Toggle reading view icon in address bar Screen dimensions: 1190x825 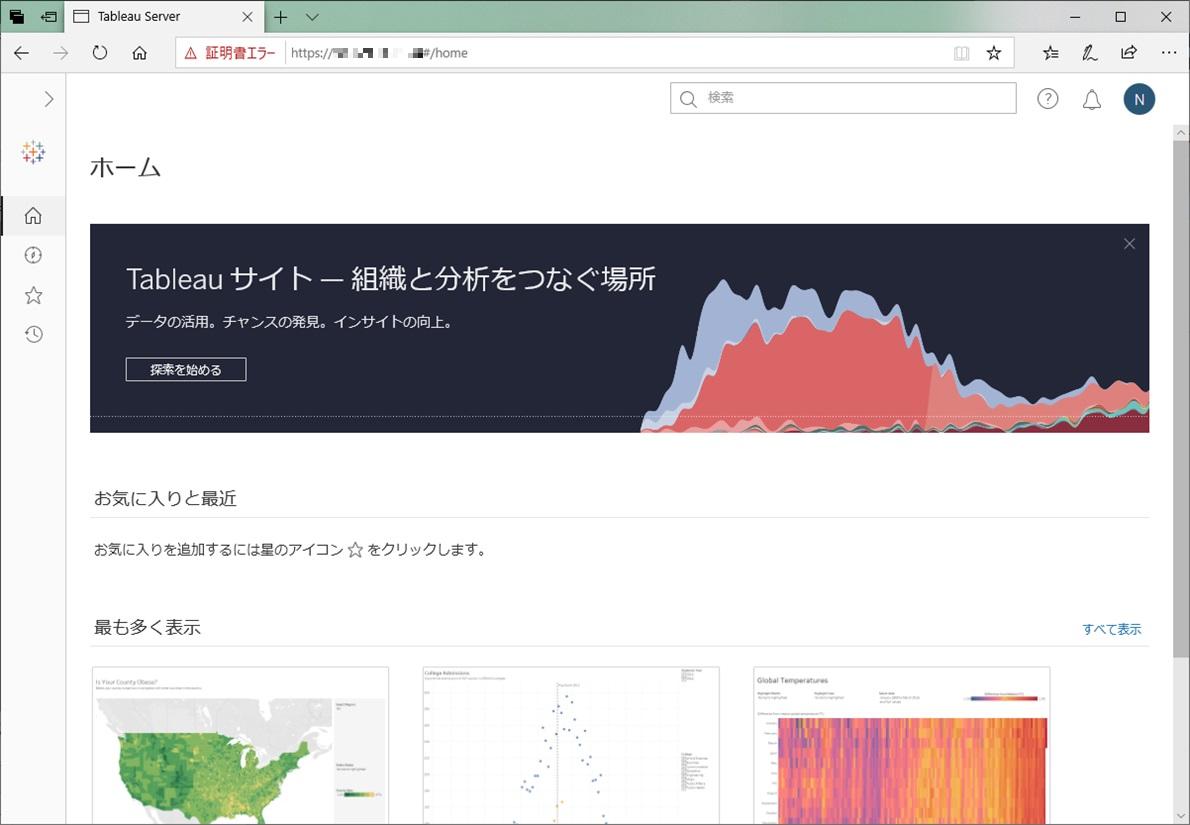point(962,53)
